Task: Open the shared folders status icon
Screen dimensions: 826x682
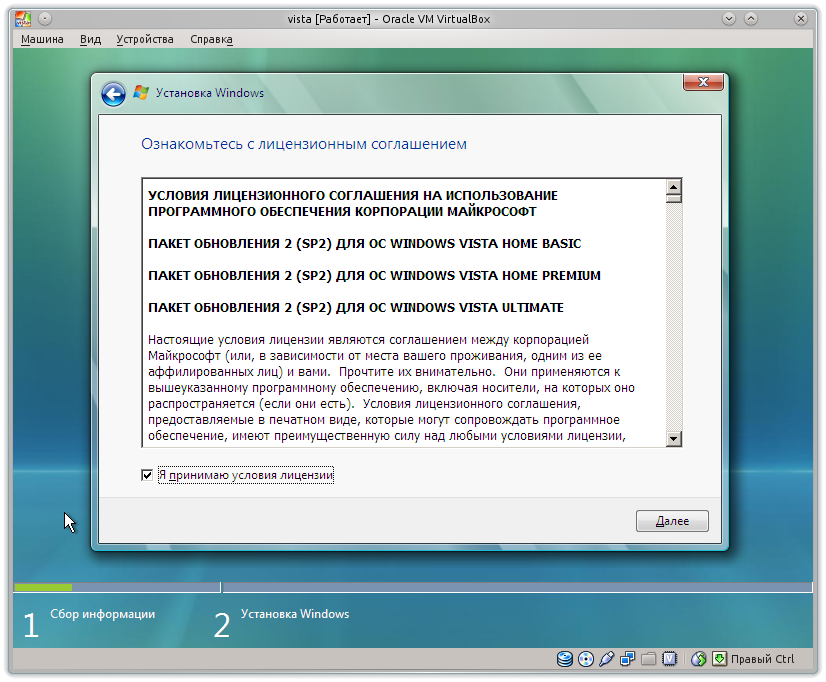Action: click(x=648, y=659)
